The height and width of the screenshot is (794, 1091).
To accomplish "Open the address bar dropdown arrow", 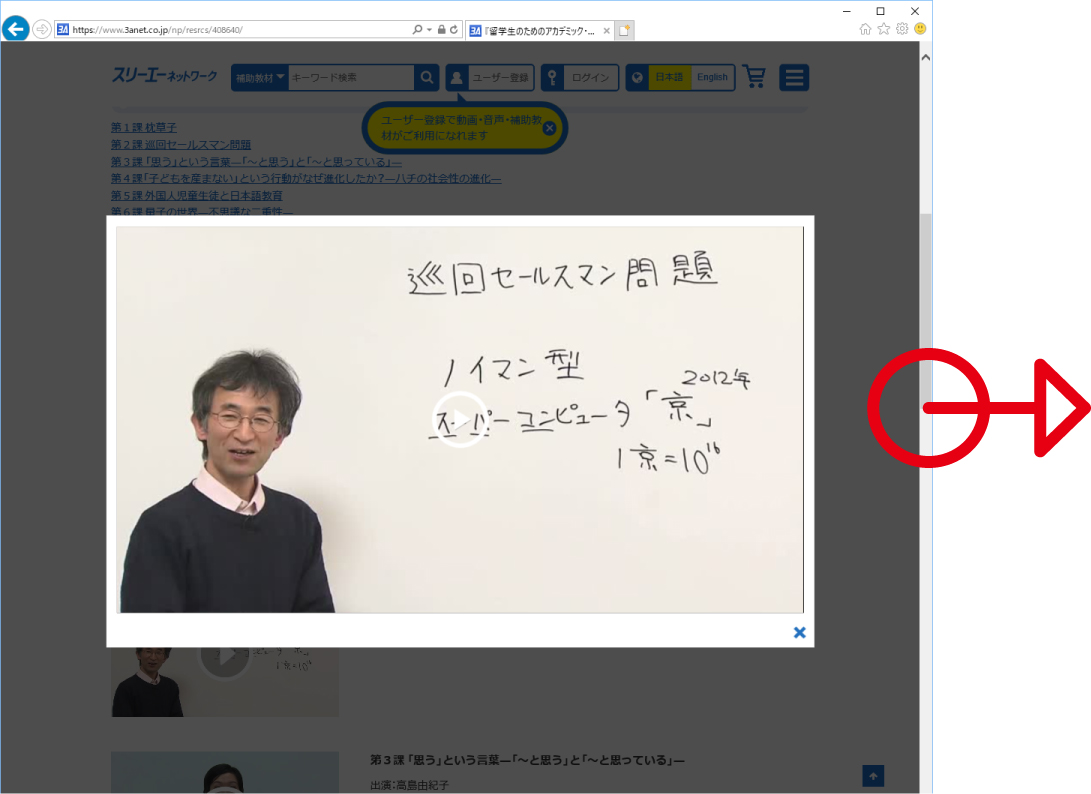I will point(429,29).
